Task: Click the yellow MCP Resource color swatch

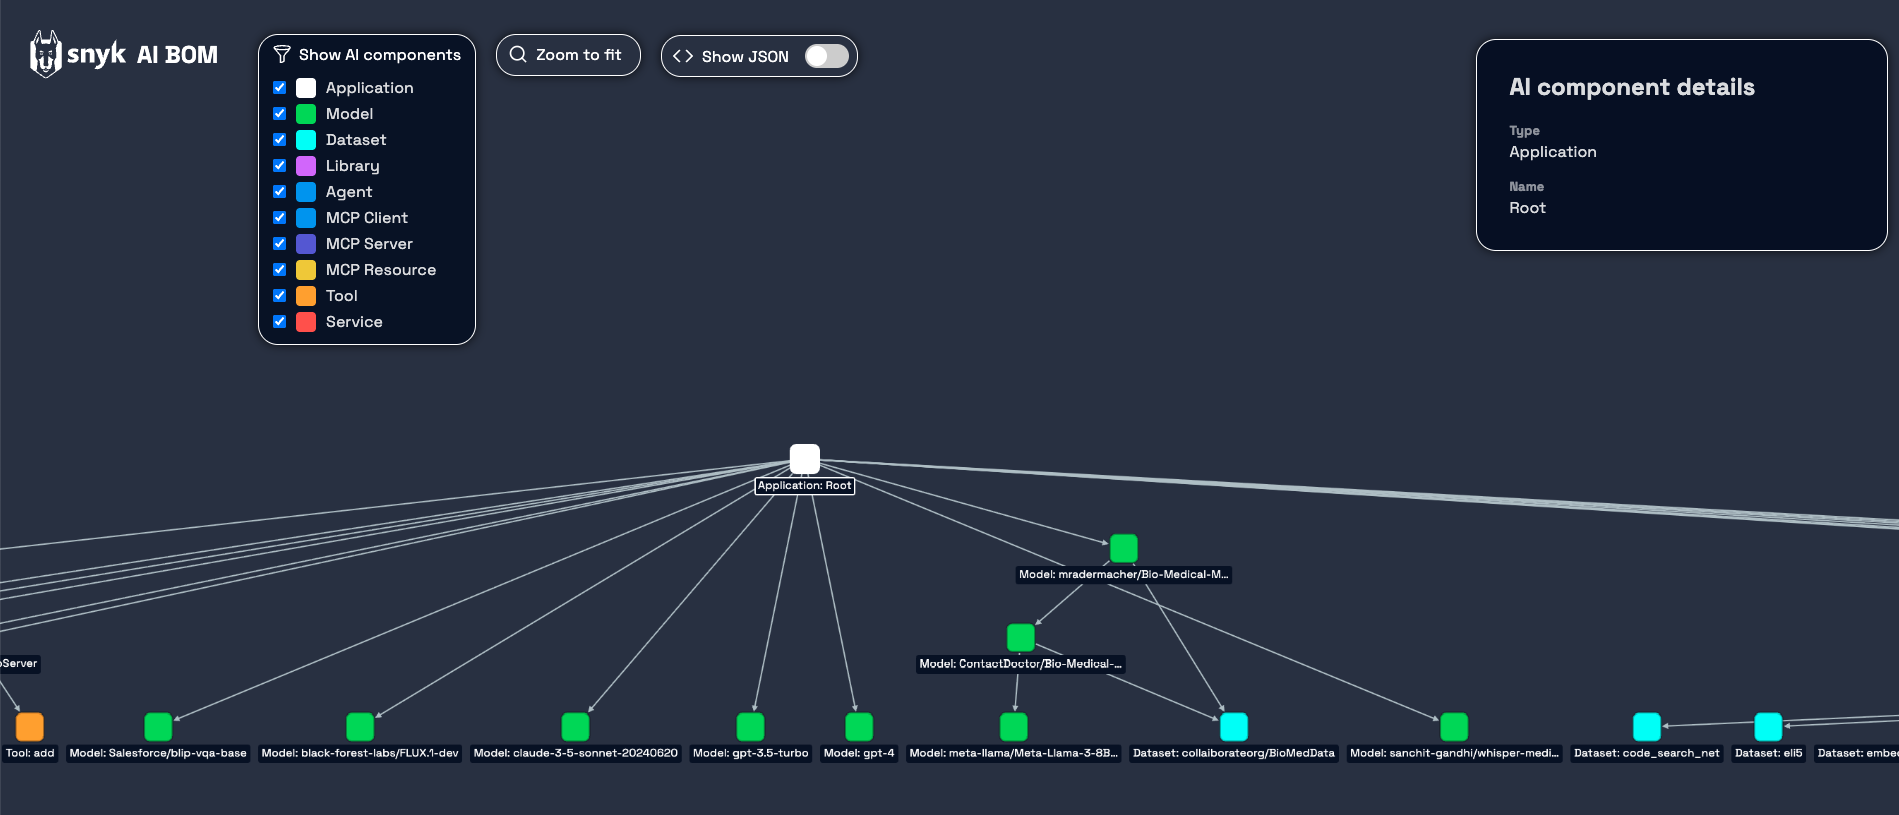Action: tap(306, 270)
